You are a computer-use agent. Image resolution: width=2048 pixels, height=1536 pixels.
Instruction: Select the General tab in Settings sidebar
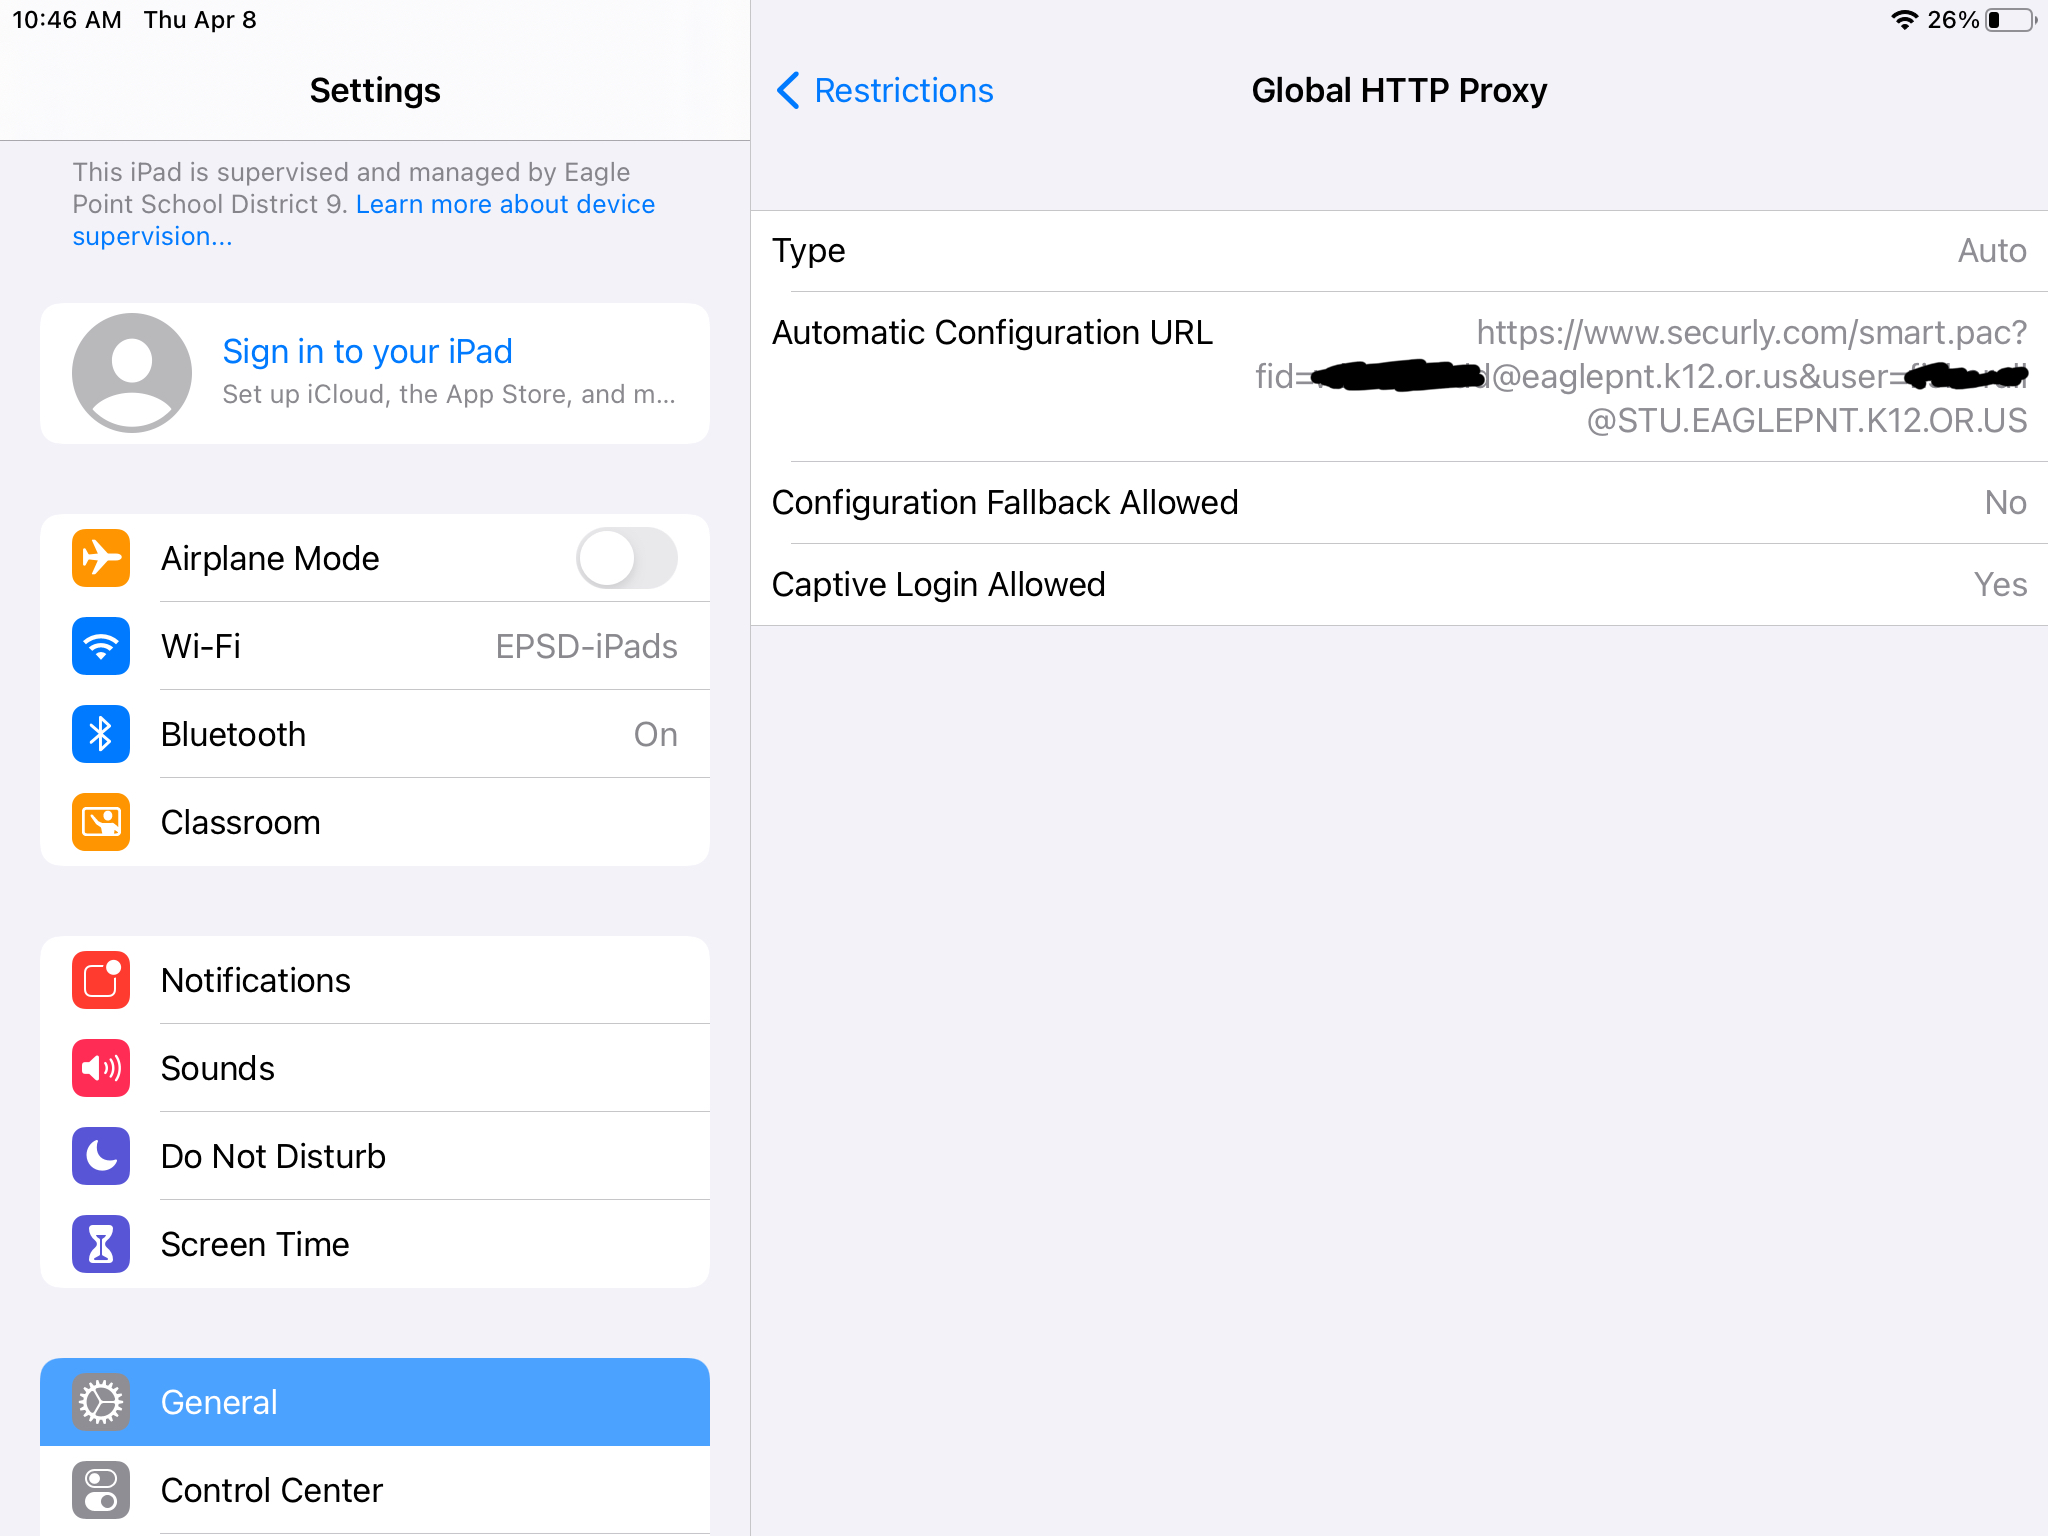coord(375,1402)
